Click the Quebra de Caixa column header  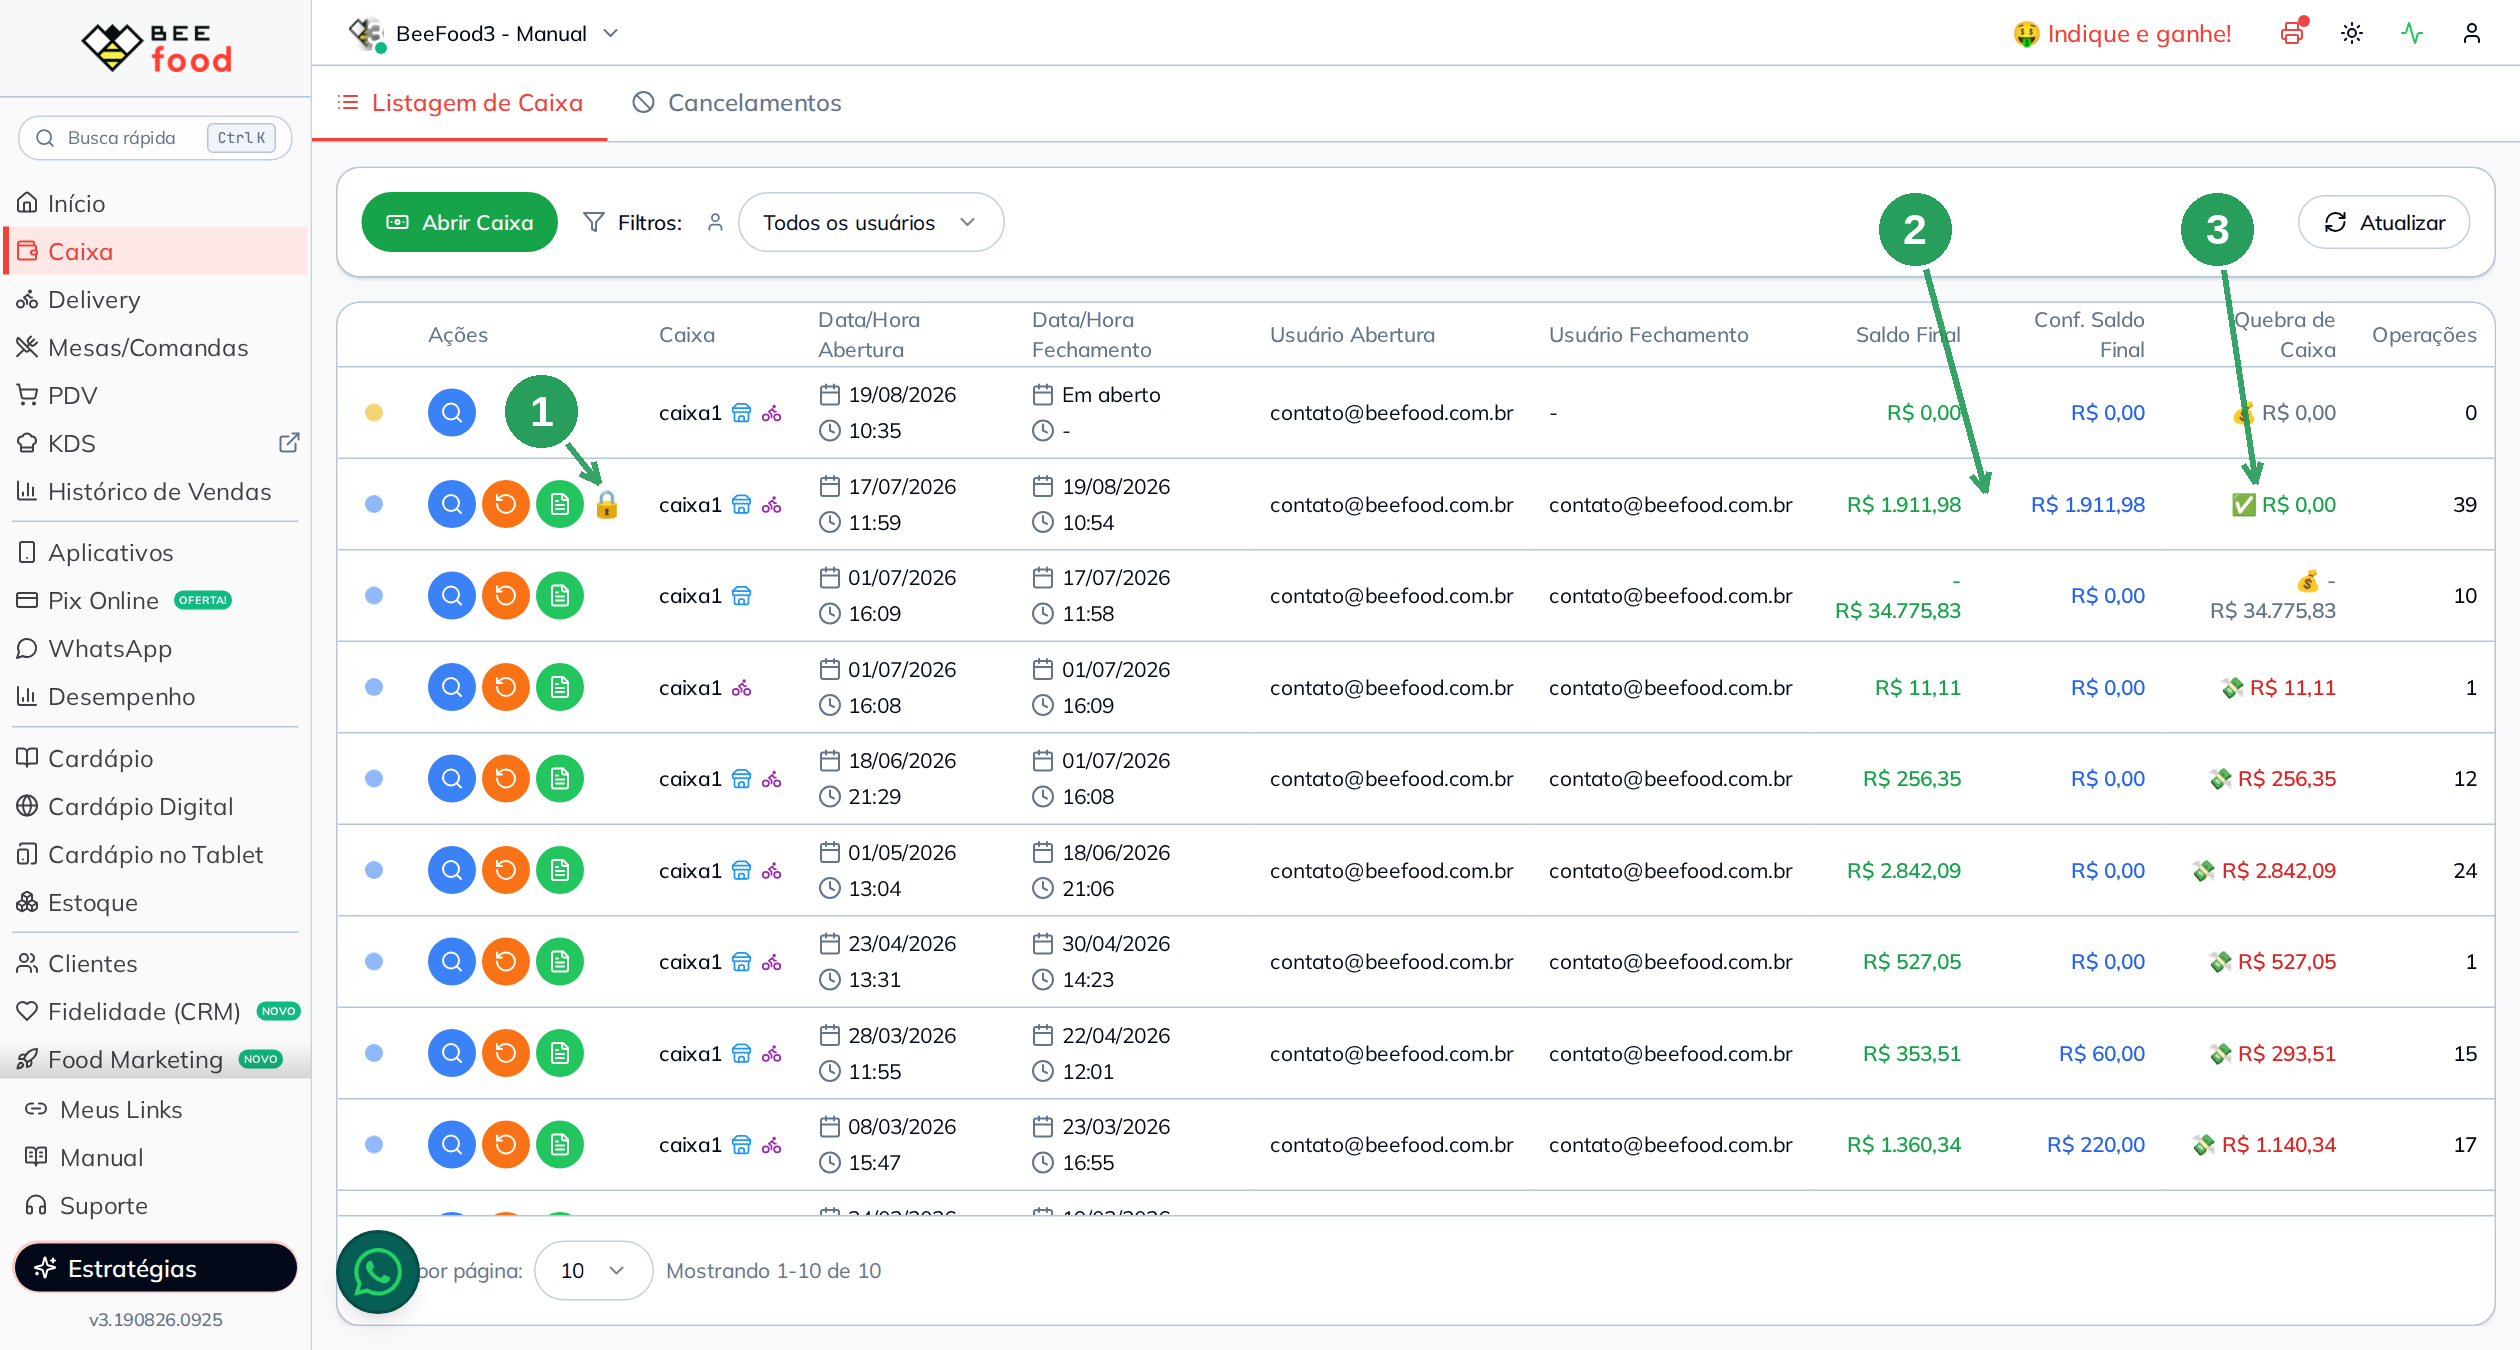(x=2284, y=334)
